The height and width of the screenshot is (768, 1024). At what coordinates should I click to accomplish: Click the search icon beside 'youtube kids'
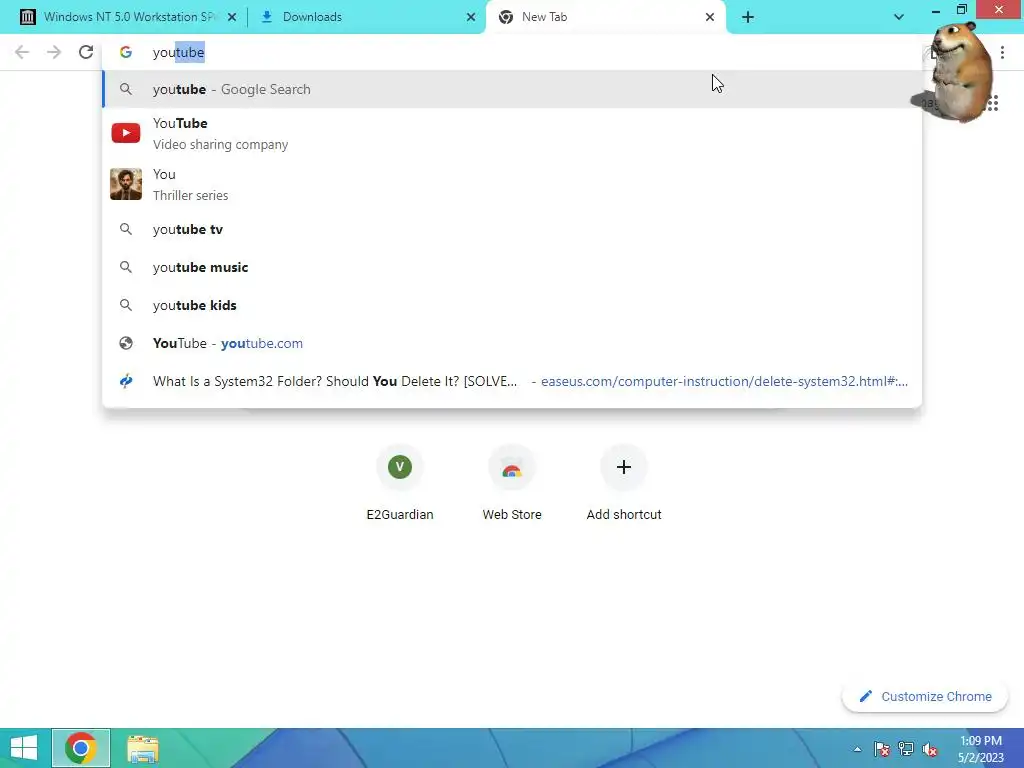coord(125,305)
